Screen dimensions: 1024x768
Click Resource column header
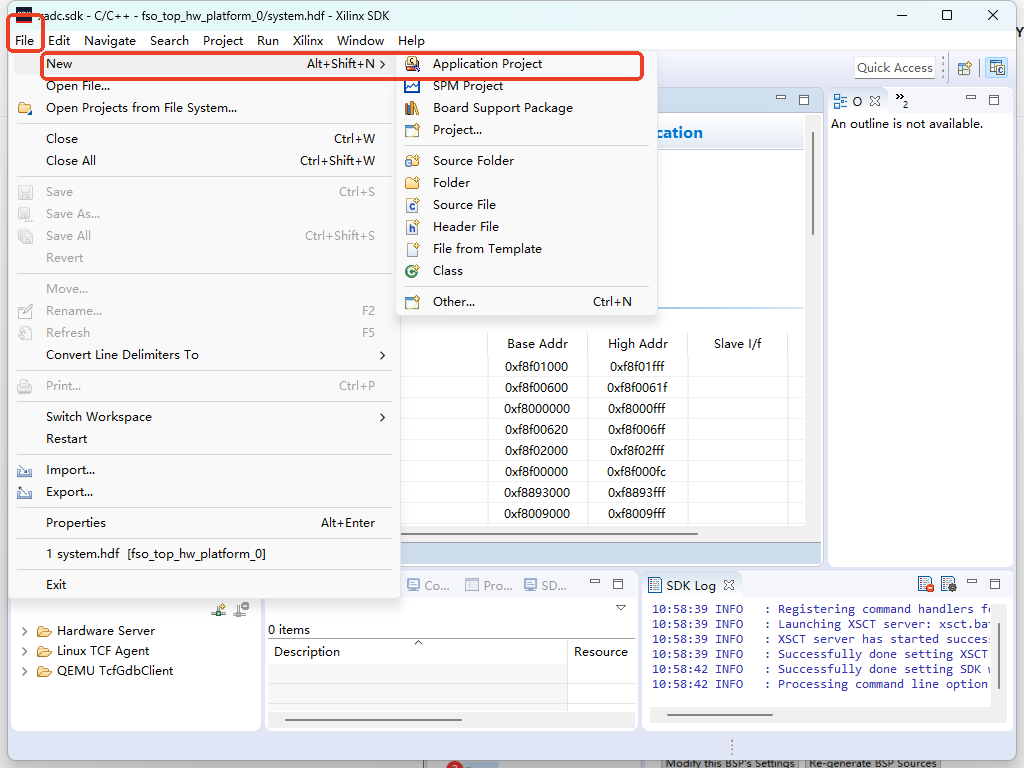tap(601, 652)
